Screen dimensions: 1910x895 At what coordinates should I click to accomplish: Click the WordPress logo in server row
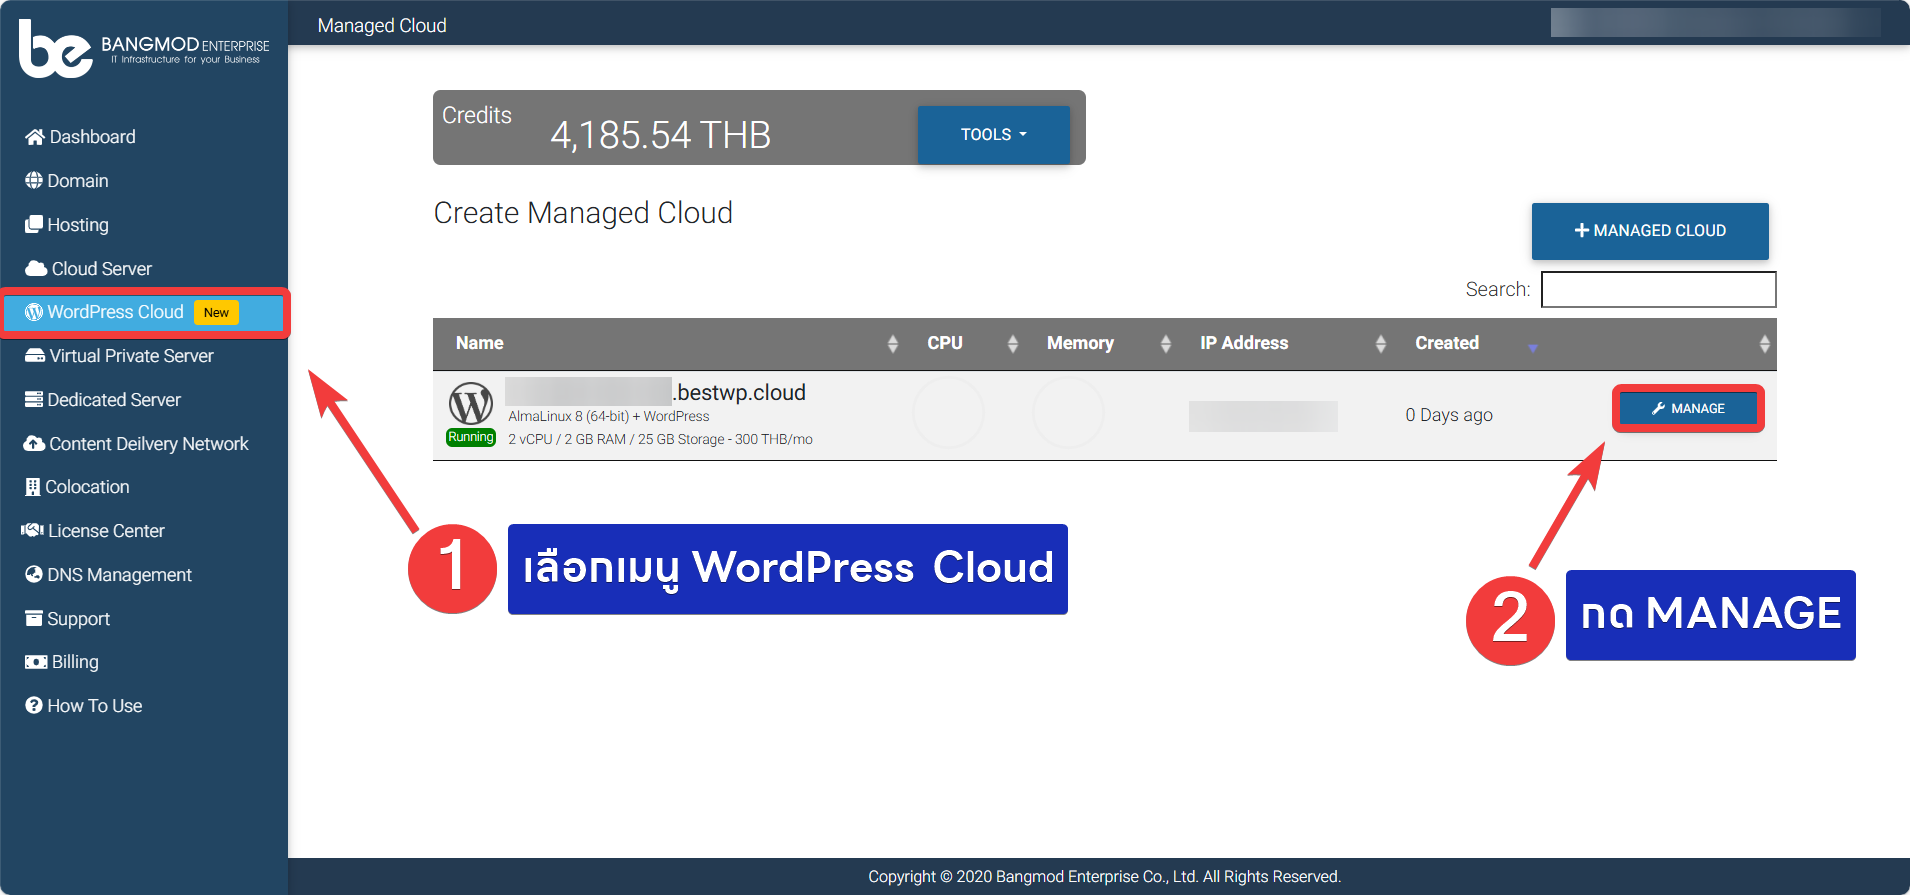[x=470, y=404]
